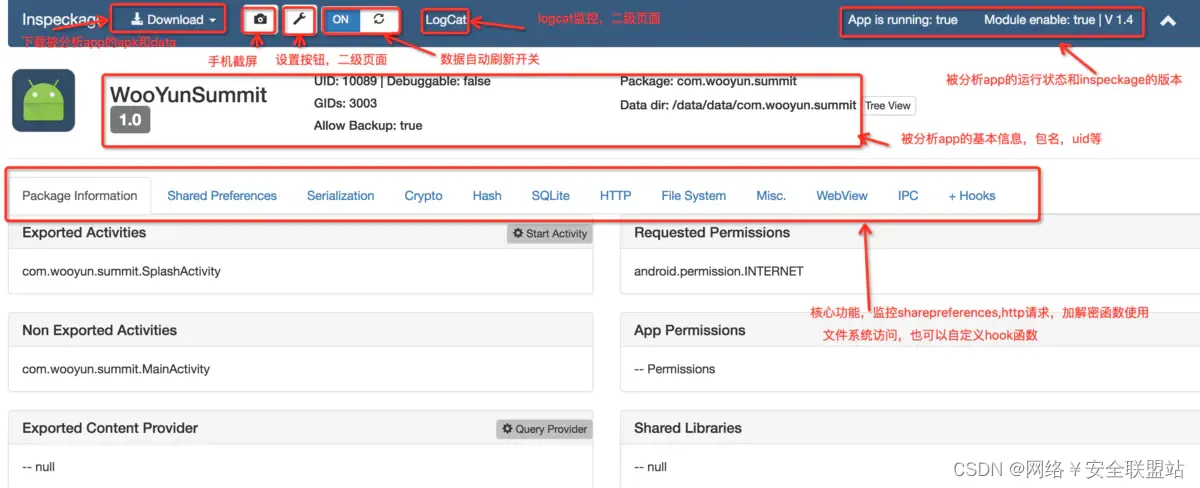Click the -- Permissions entry
The image size is (1200, 488).
tap(675, 369)
